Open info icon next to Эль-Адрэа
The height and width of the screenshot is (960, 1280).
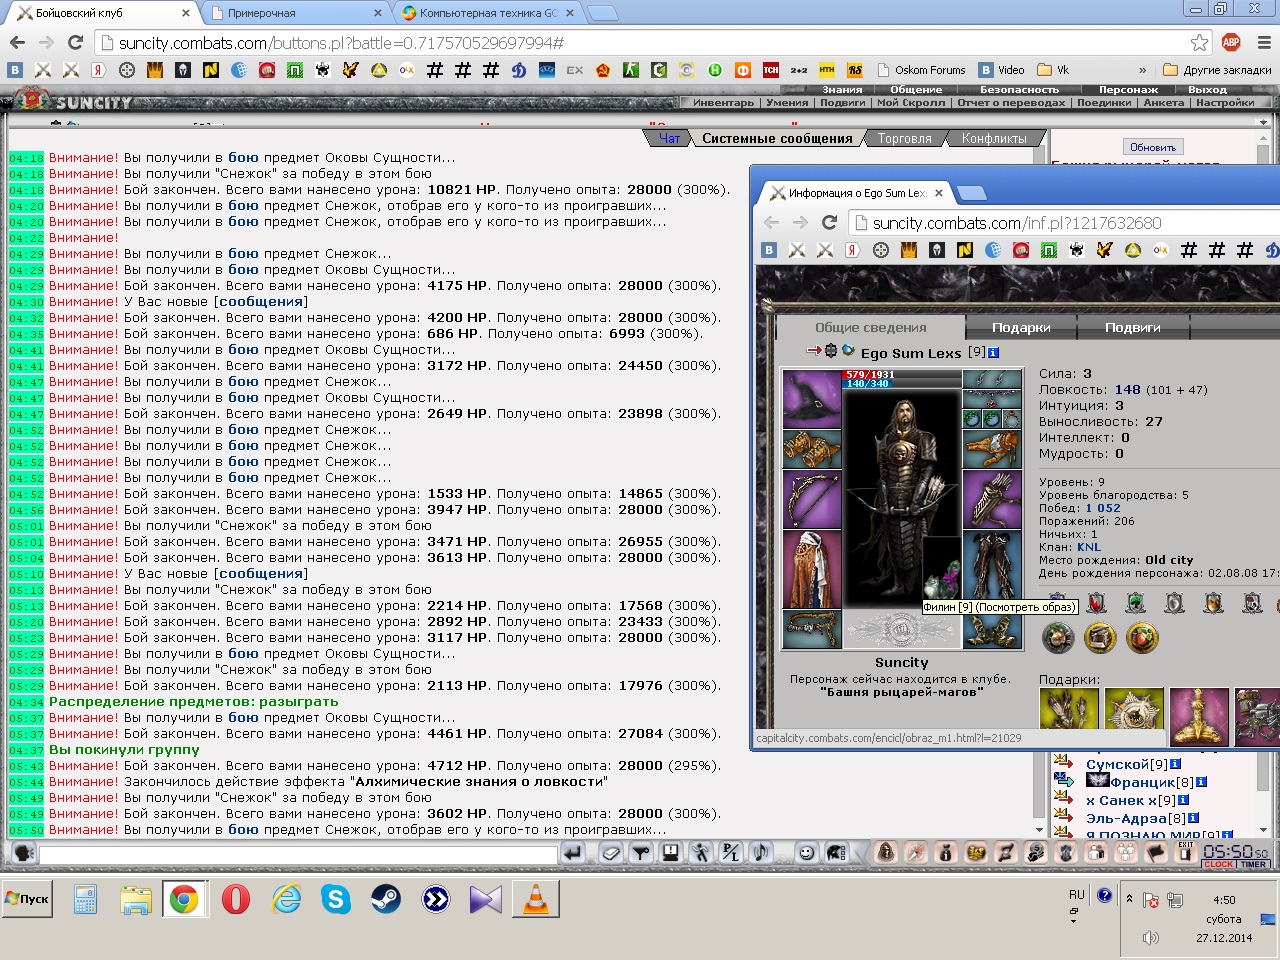1193,818
